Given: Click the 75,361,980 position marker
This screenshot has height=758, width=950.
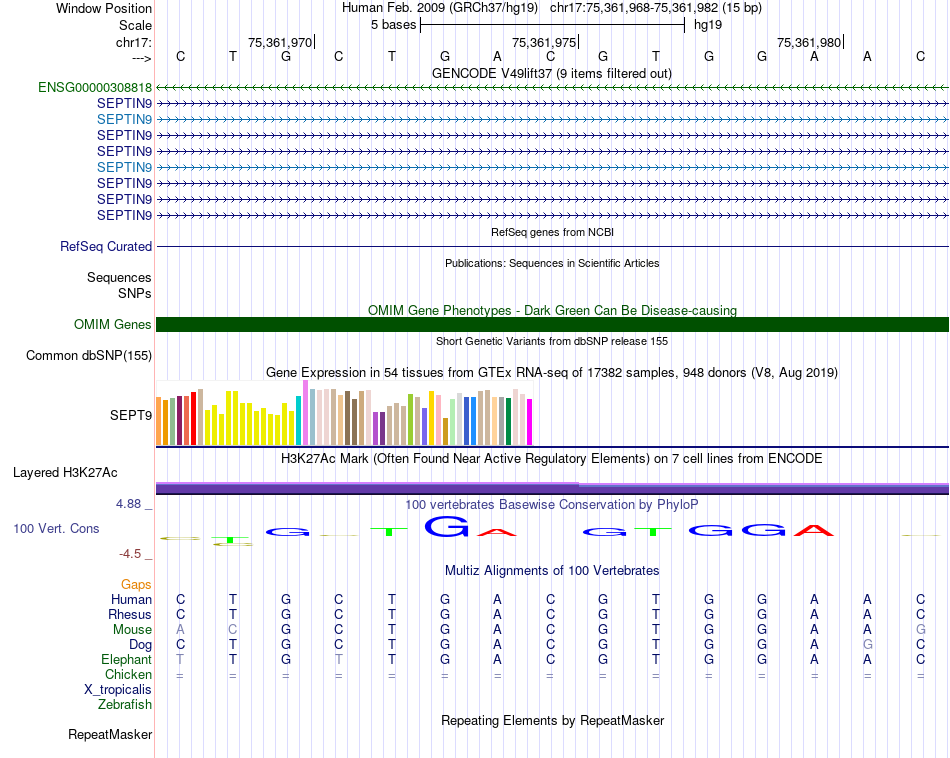Looking at the screenshot, I should (809, 42).
